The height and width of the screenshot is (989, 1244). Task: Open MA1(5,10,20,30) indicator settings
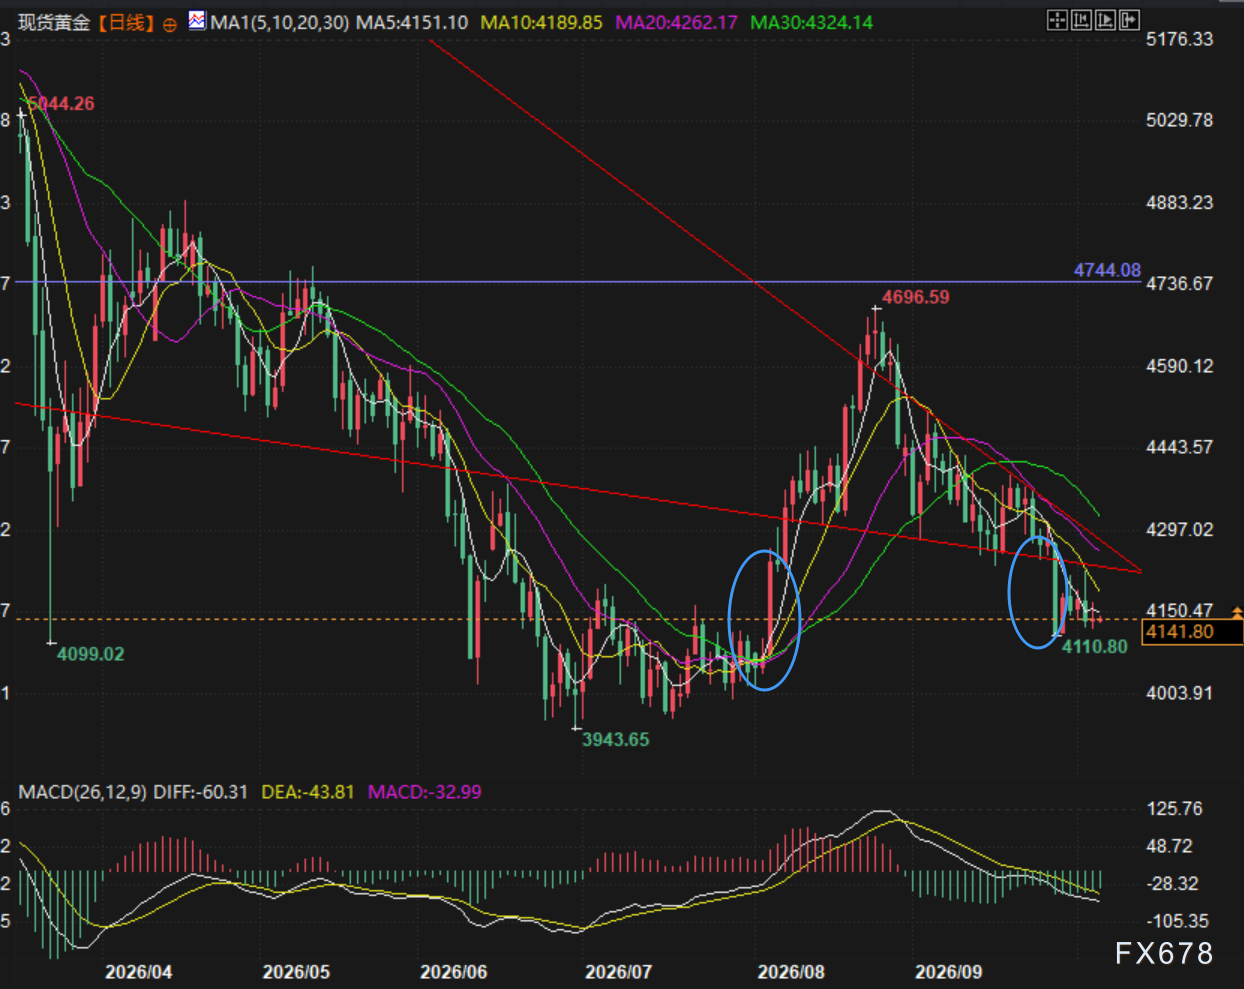tap(280, 22)
